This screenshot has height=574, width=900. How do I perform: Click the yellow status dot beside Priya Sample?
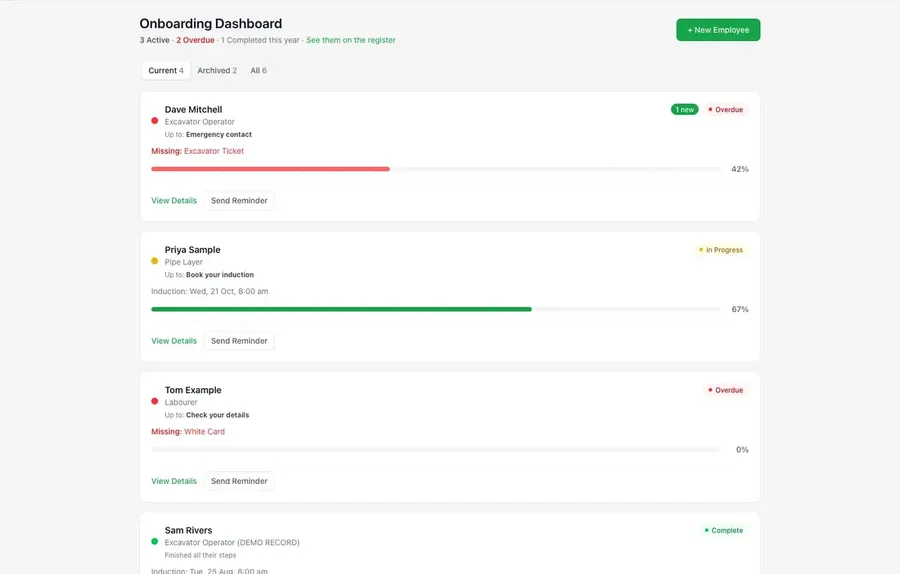click(154, 261)
